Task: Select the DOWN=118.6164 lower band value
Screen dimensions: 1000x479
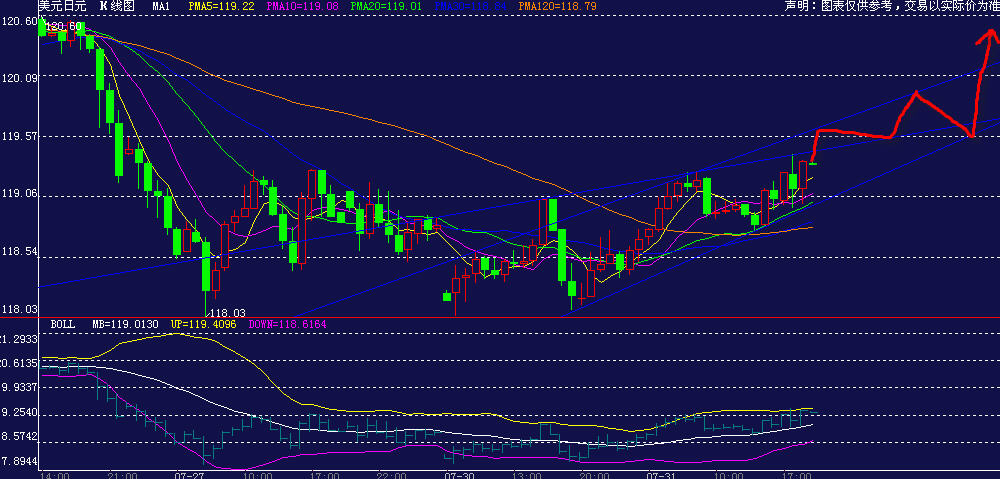Action: click(287, 324)
